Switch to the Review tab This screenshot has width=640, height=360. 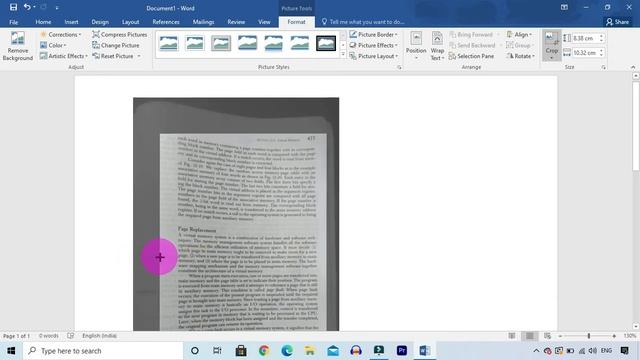click(x=236, y=22)
